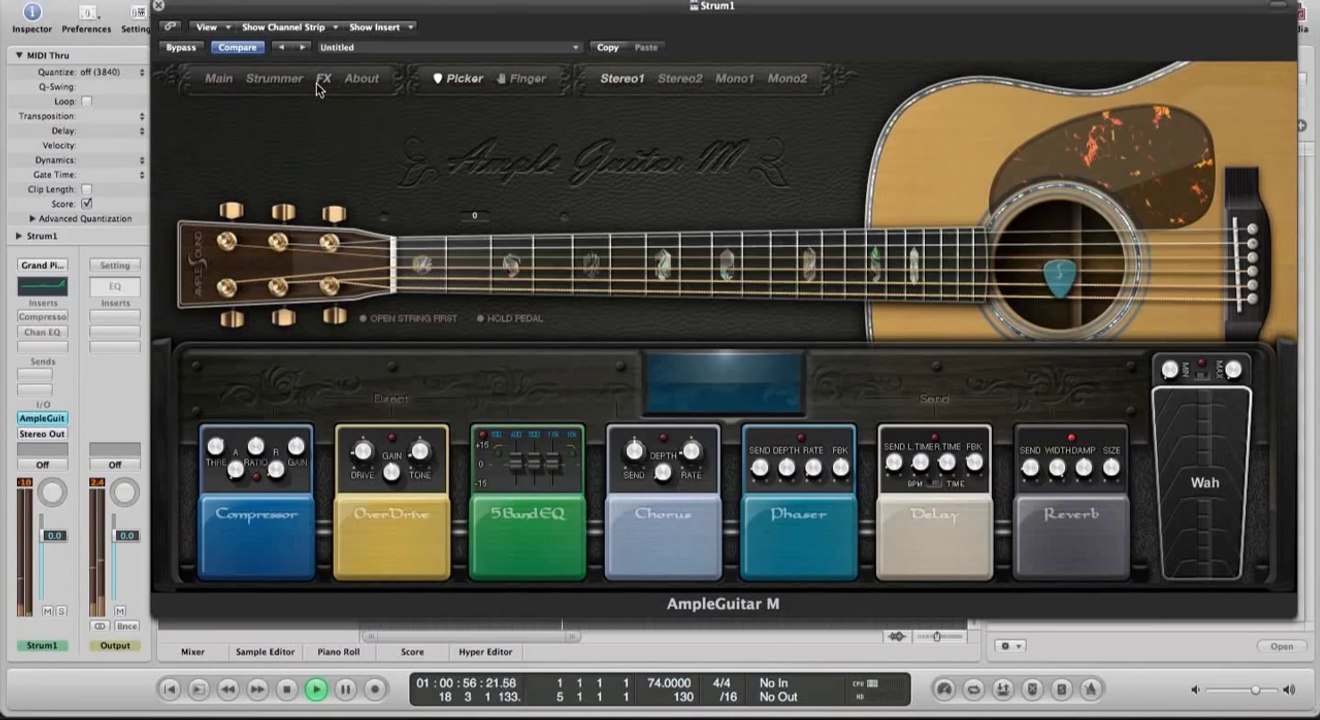Viewport: 1320px width, 720px height.
Task: Click the Rewind transport button
Action: [228, 689]
